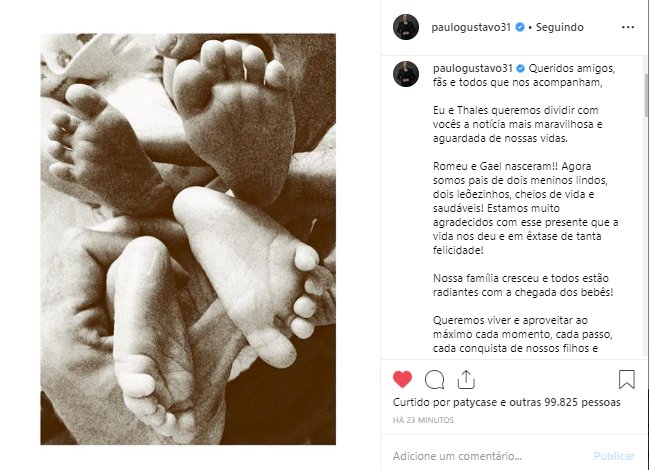Open the paulogustavo31 username in caption
Viewport: 649px width, 470px height.
(473, 68)
